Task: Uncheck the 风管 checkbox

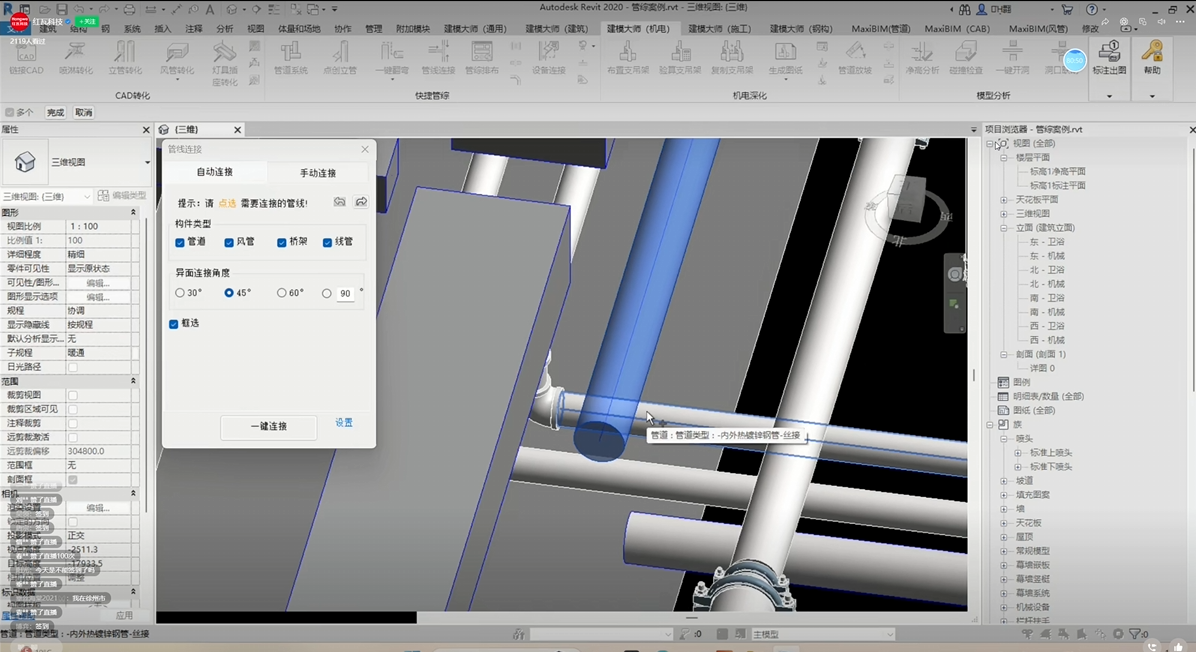Action: pyautogui.click(x=229, y=242)
